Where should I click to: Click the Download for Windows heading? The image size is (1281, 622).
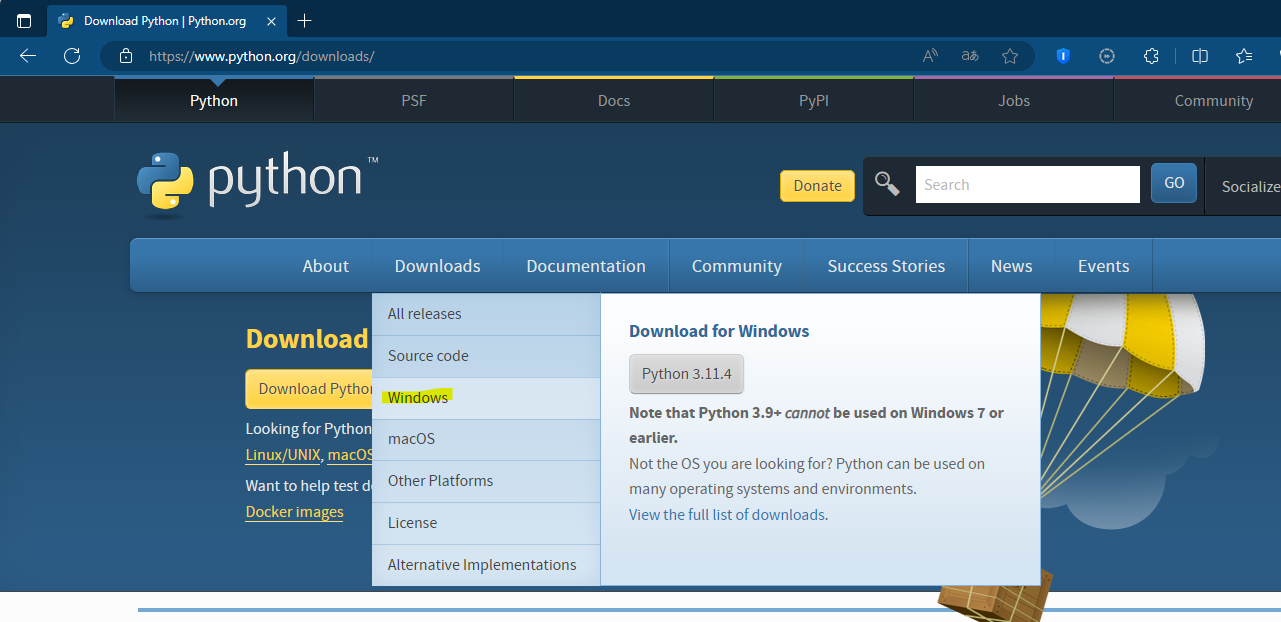pos(719,331)
